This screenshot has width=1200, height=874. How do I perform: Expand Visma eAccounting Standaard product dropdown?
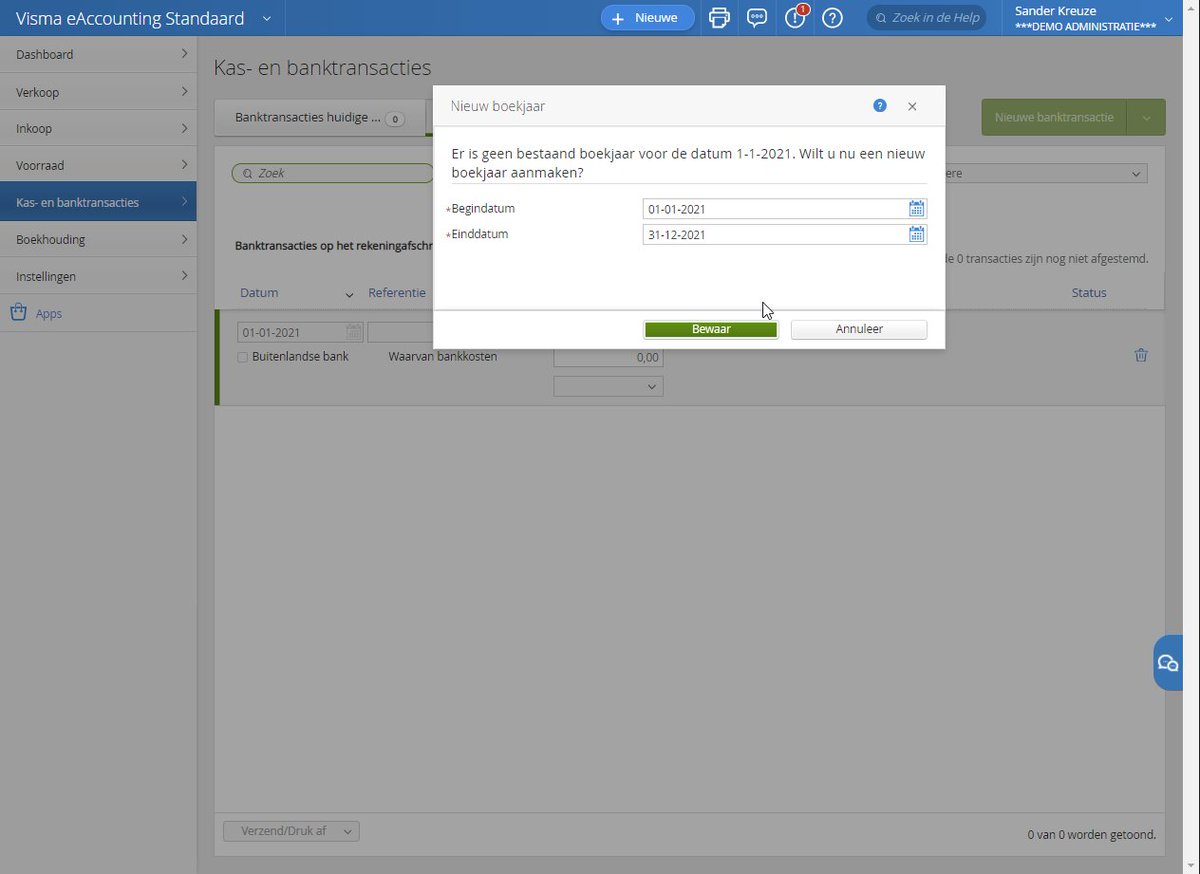(266, 18)
